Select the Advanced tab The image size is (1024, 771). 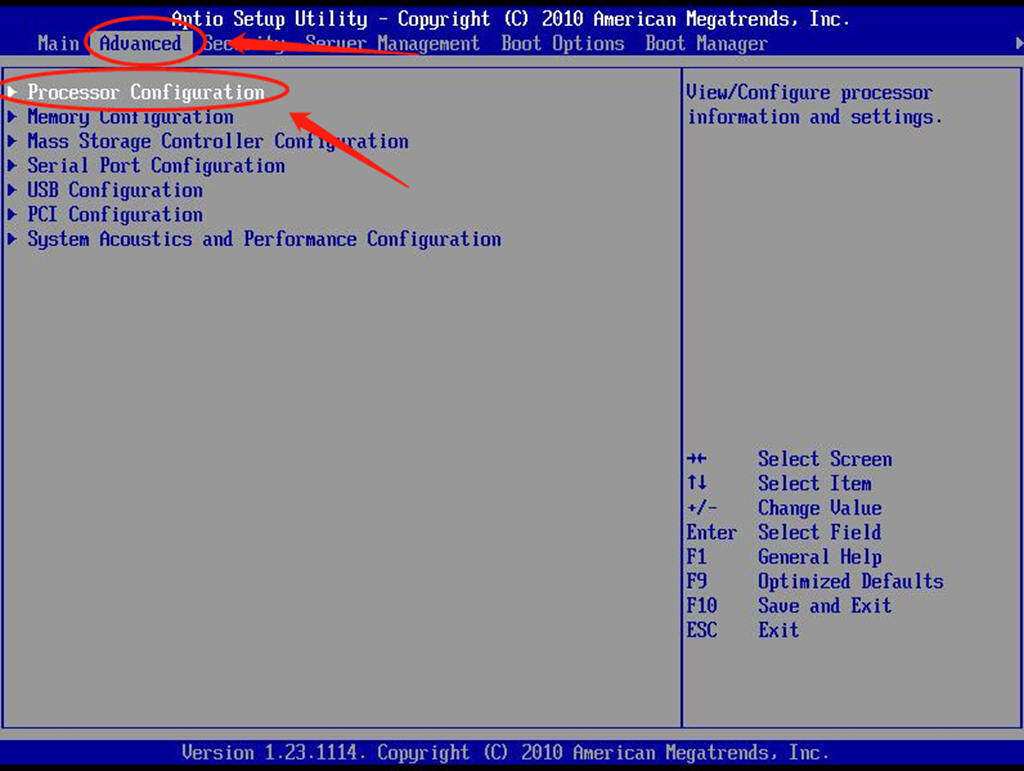140,43
